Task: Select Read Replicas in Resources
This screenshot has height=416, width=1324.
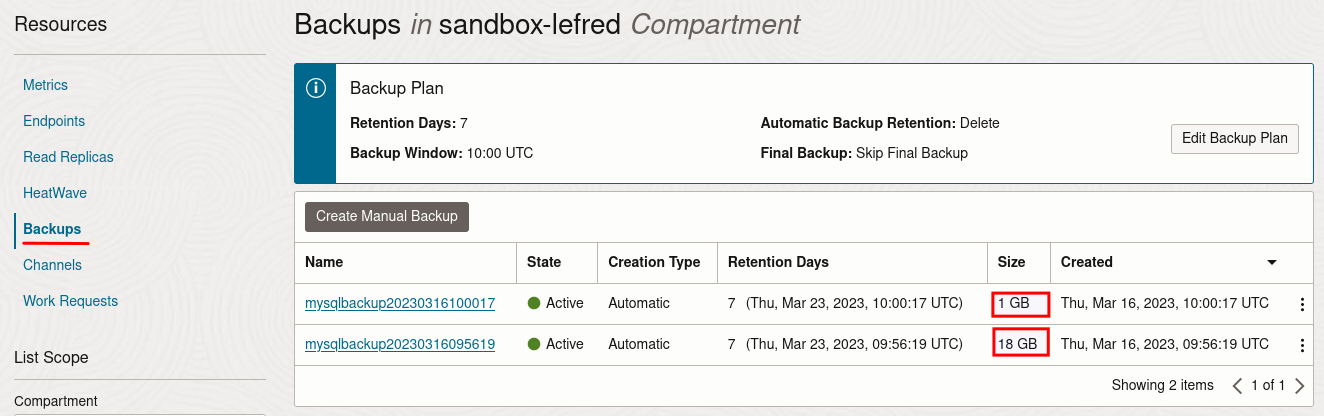Action: point(68,157)
